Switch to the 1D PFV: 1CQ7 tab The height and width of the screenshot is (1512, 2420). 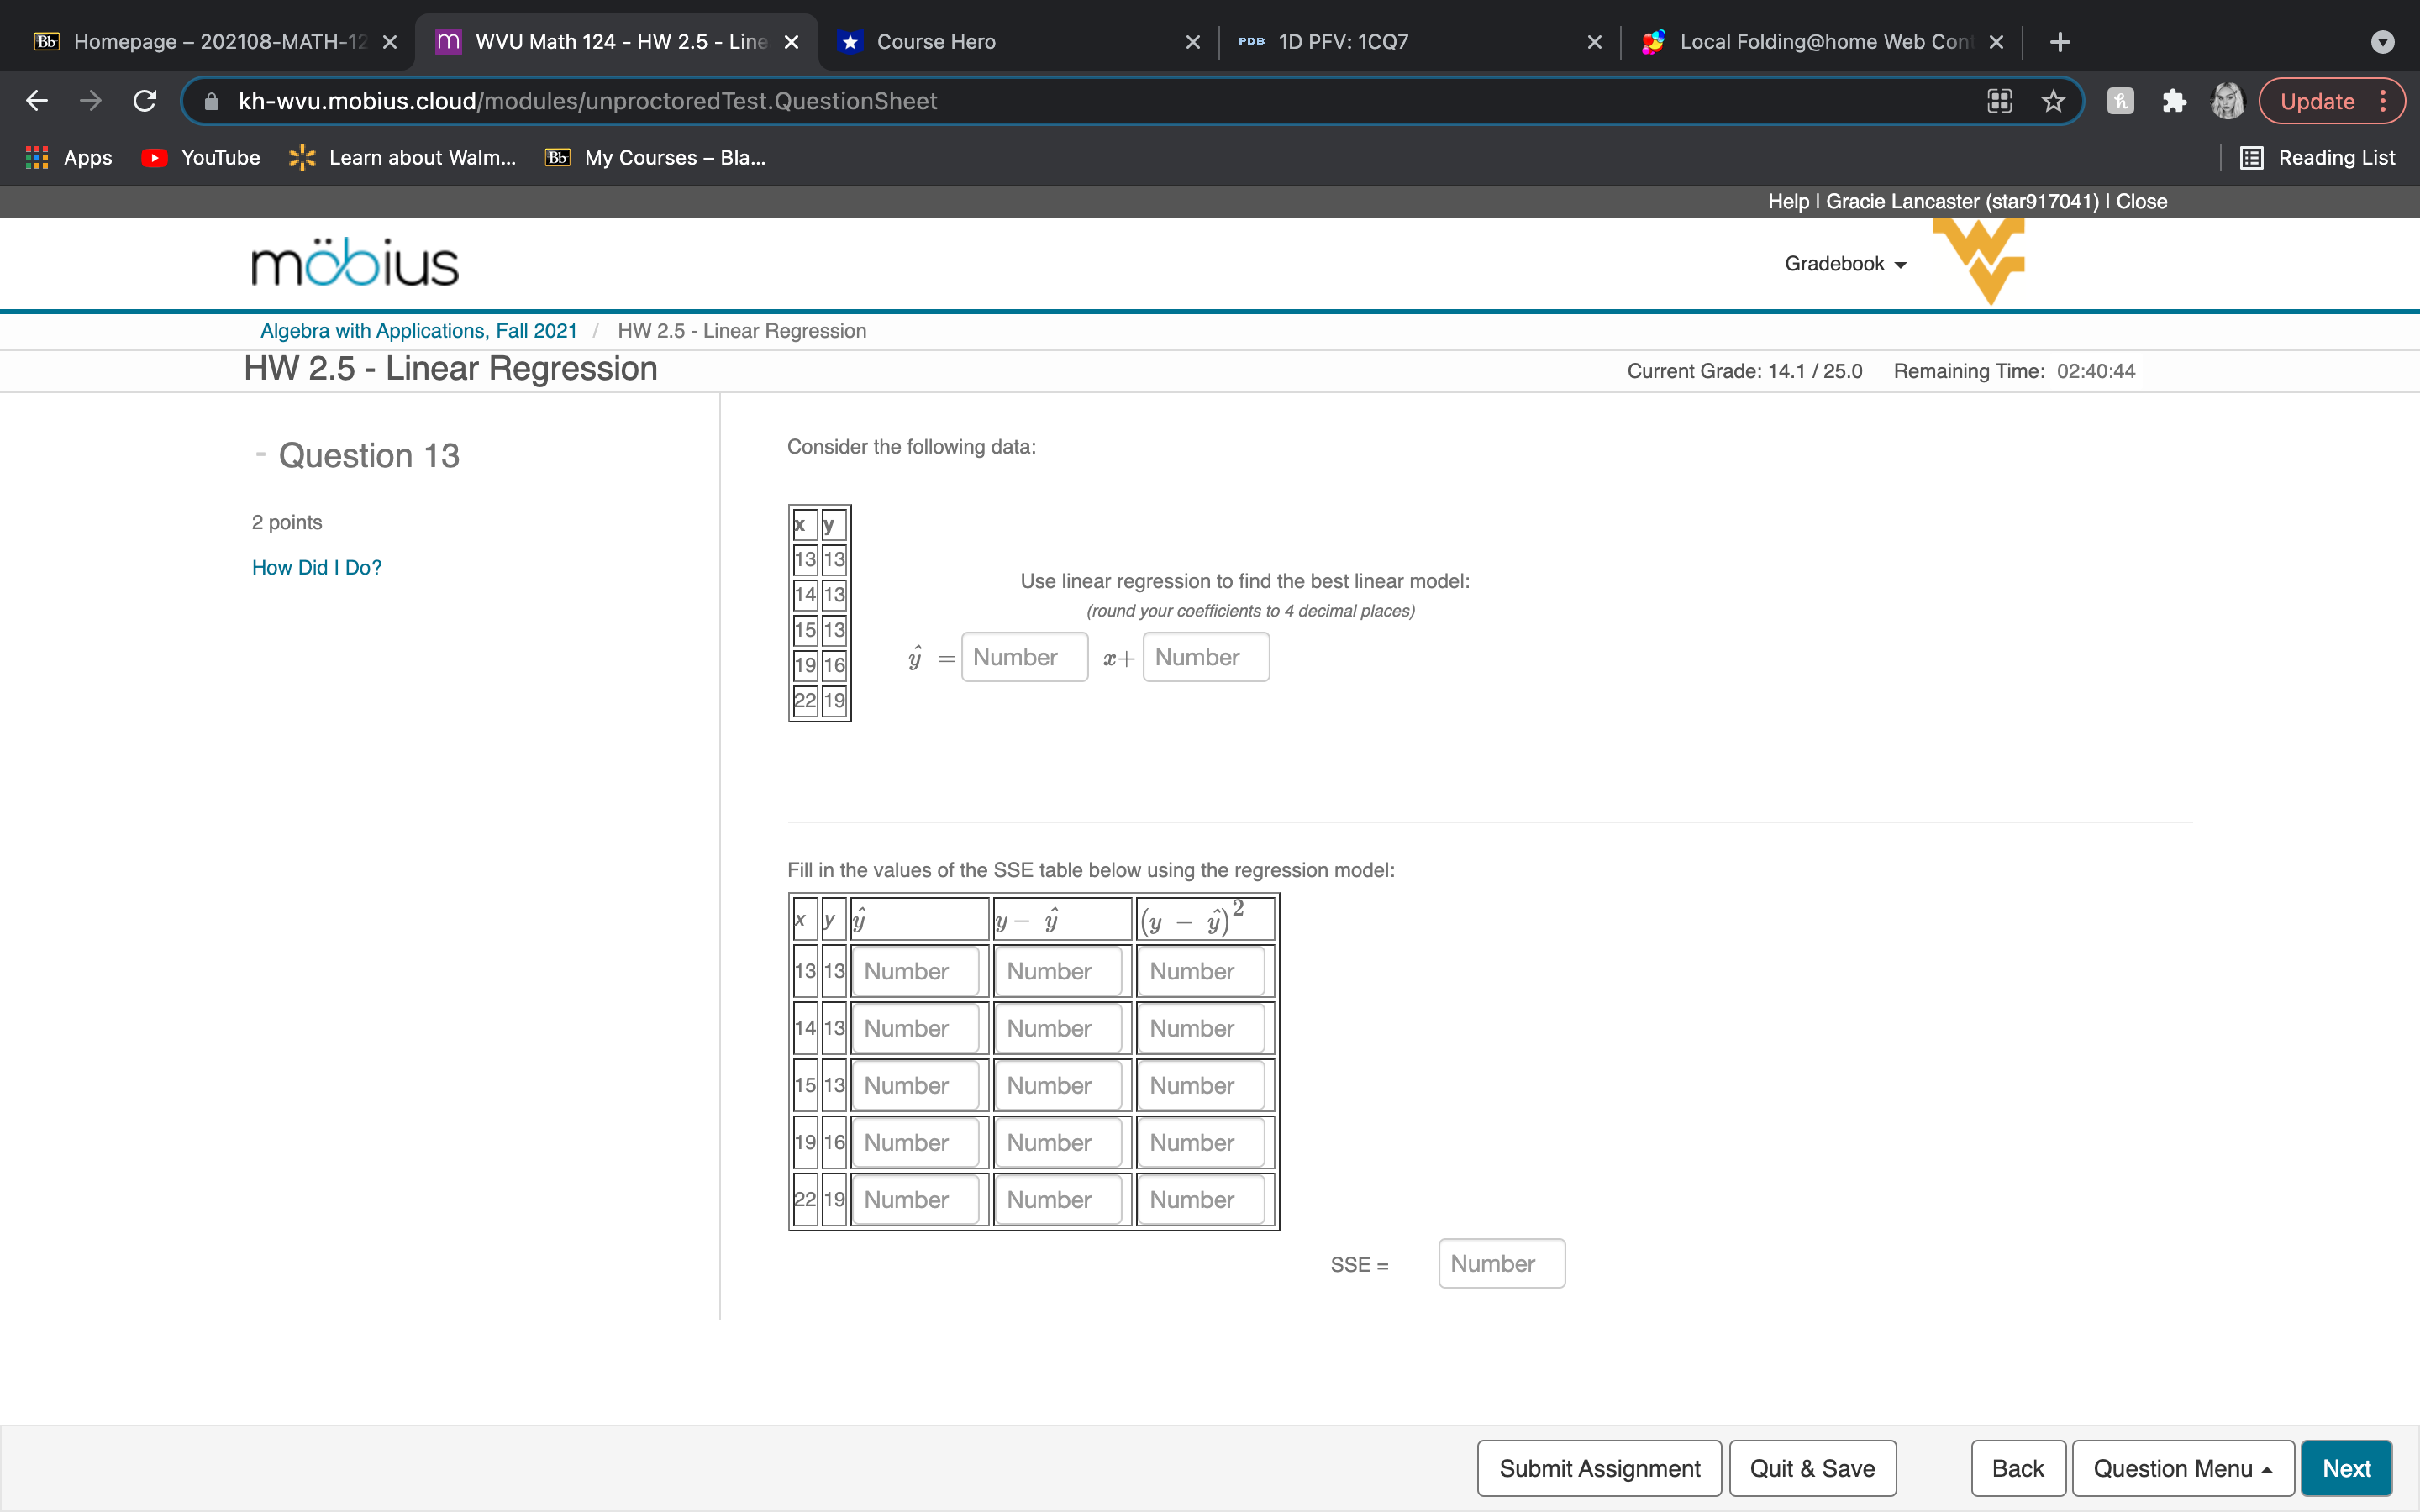pyautogui.click(x=1341, y=42)
